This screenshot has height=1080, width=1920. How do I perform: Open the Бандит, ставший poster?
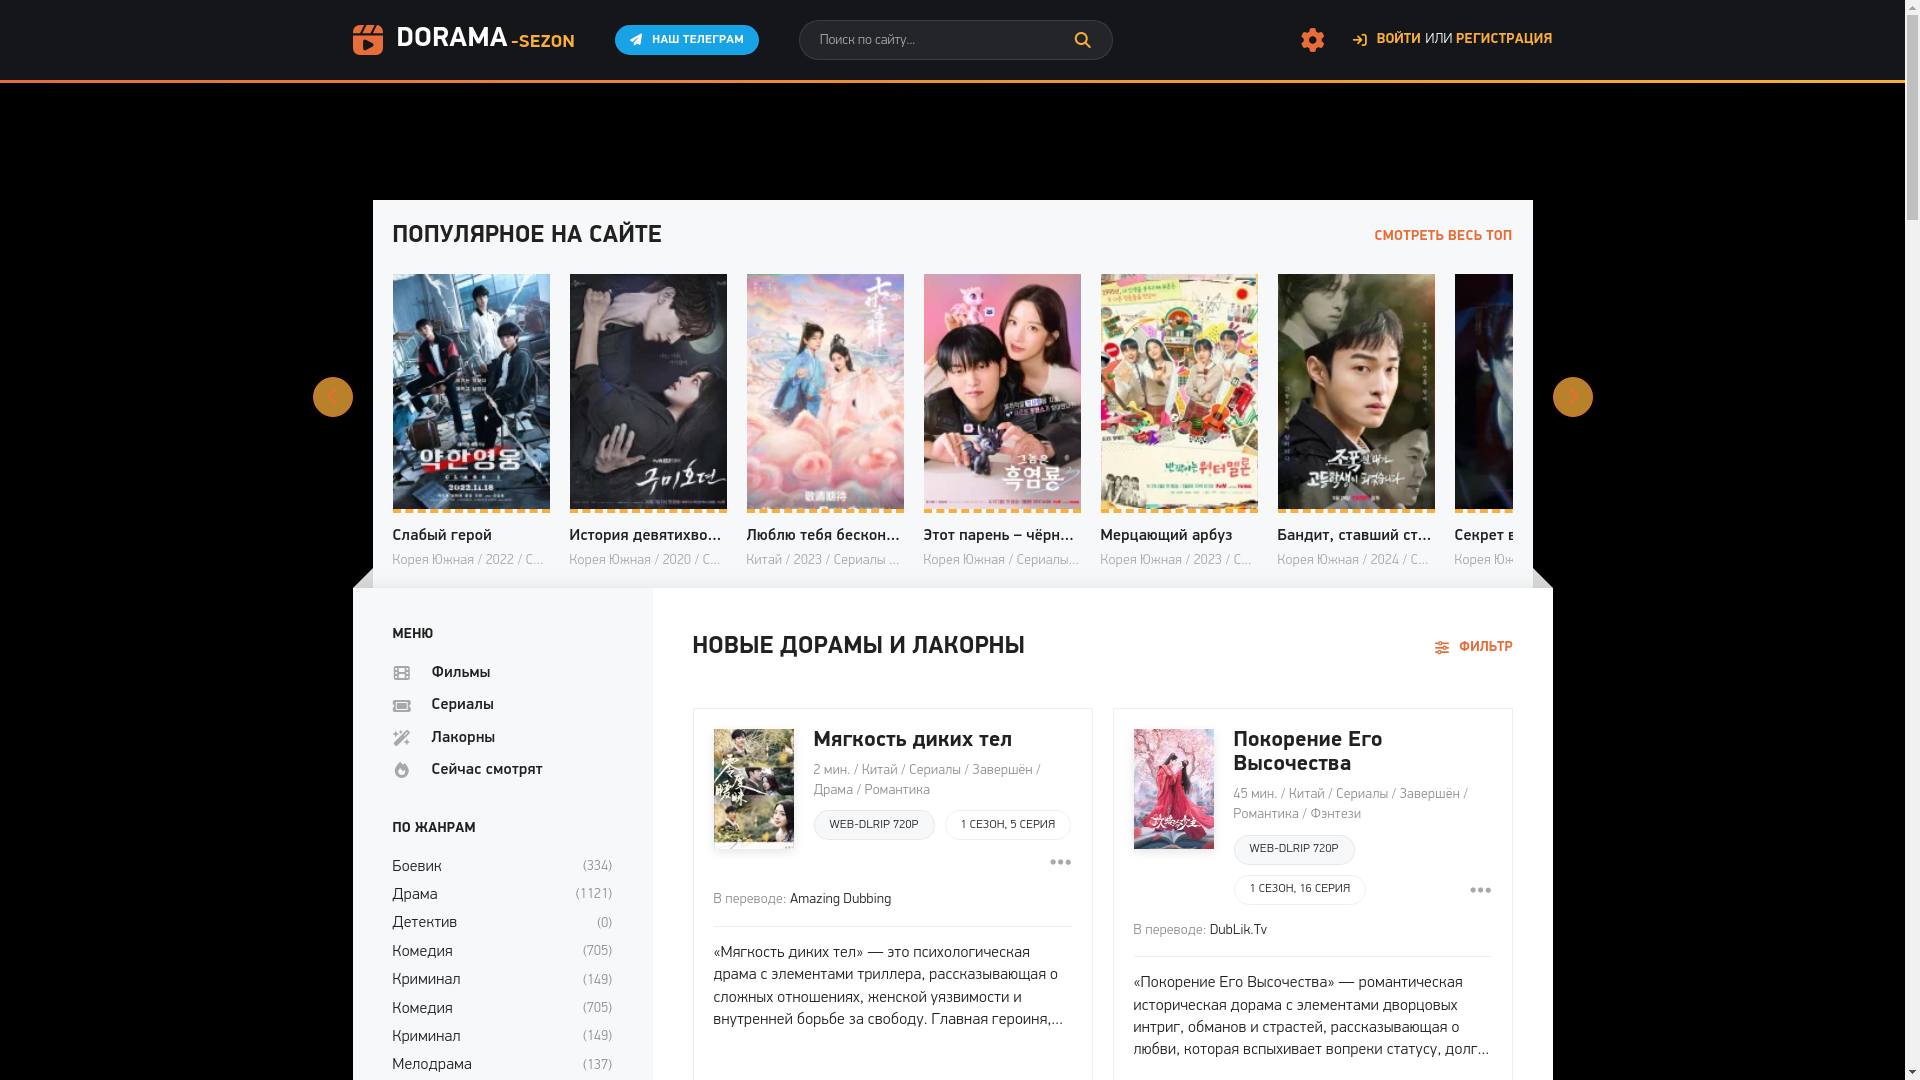(1356, 392)
